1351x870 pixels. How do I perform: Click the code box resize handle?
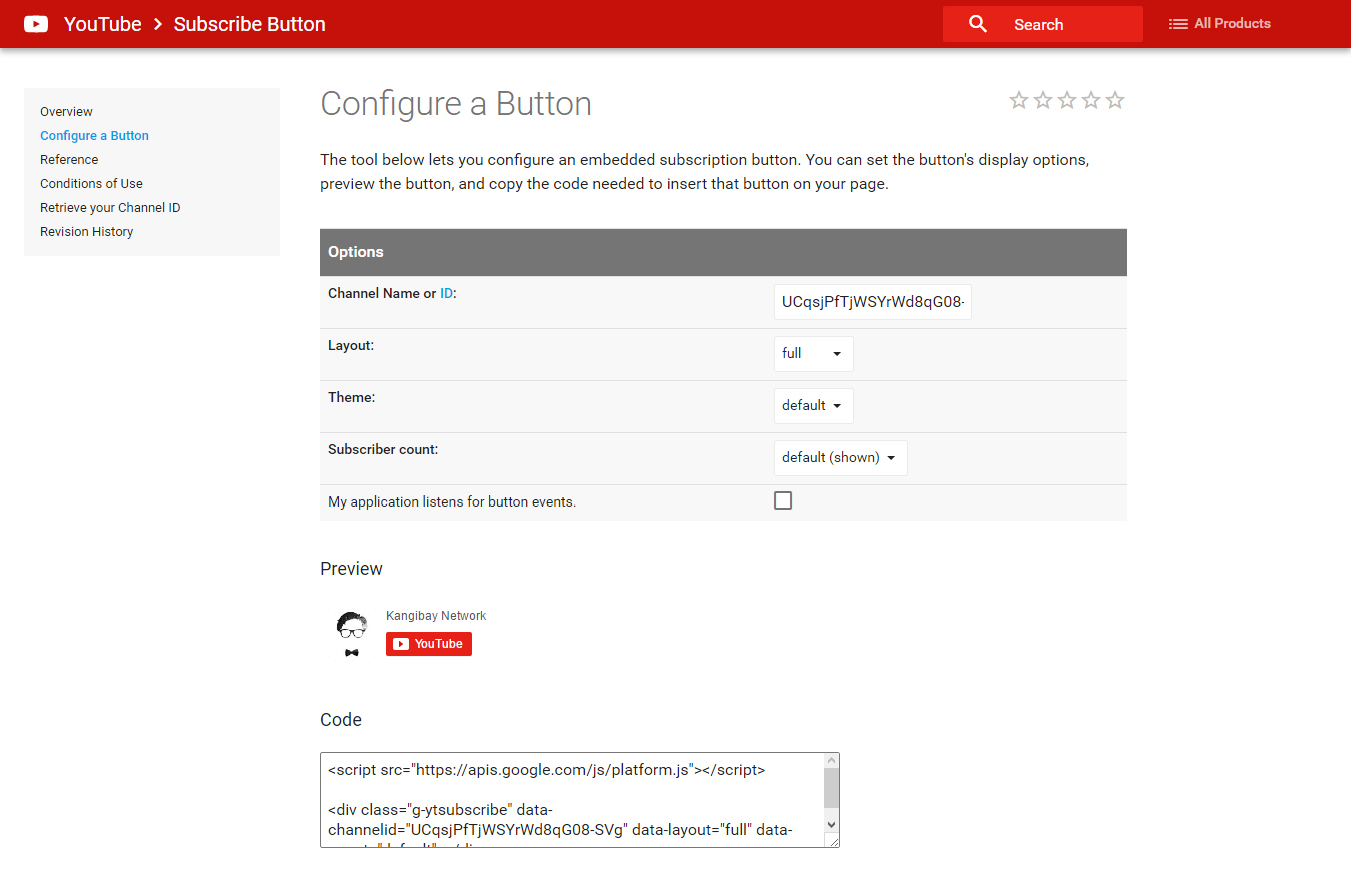point(832,840)
